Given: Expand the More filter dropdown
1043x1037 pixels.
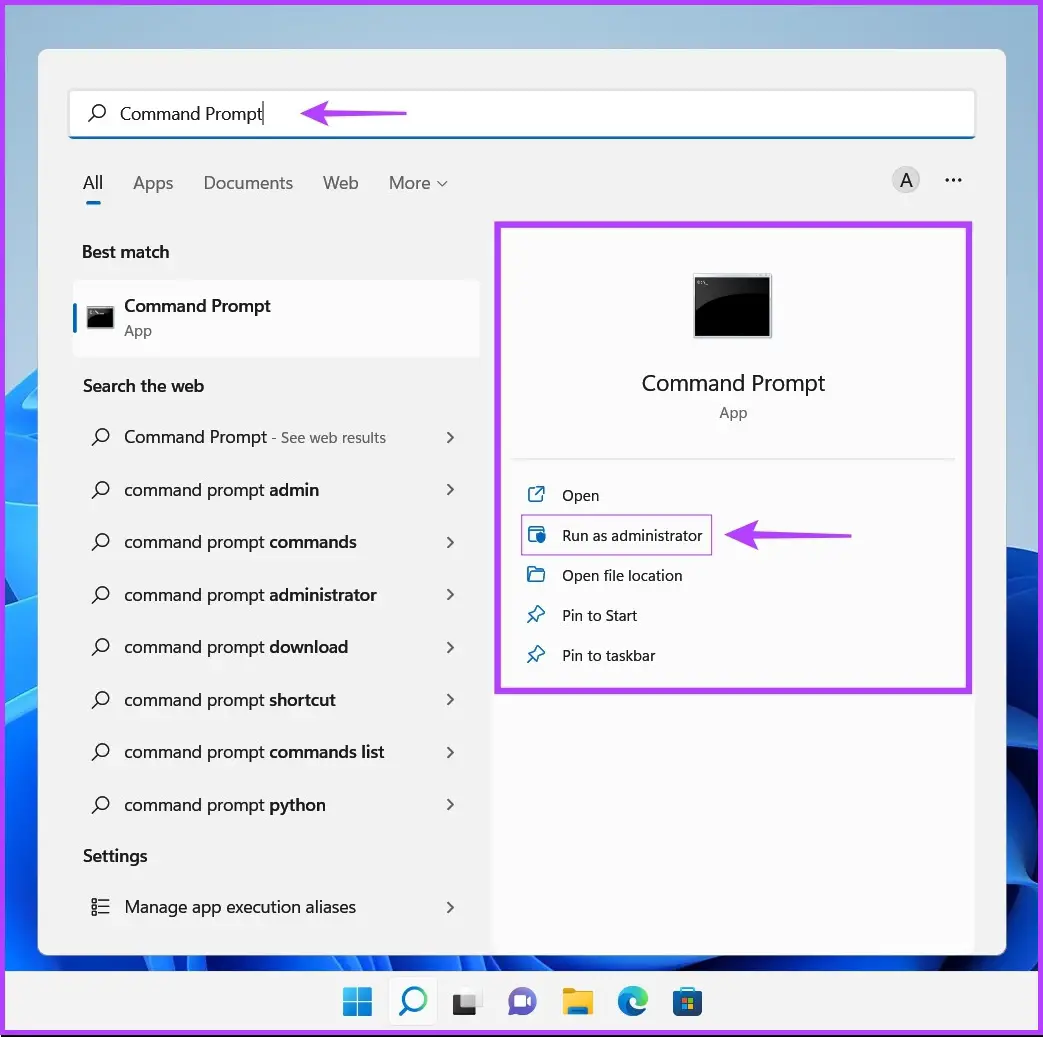Looking at the screenshot, I should click(x=418, y=183).
